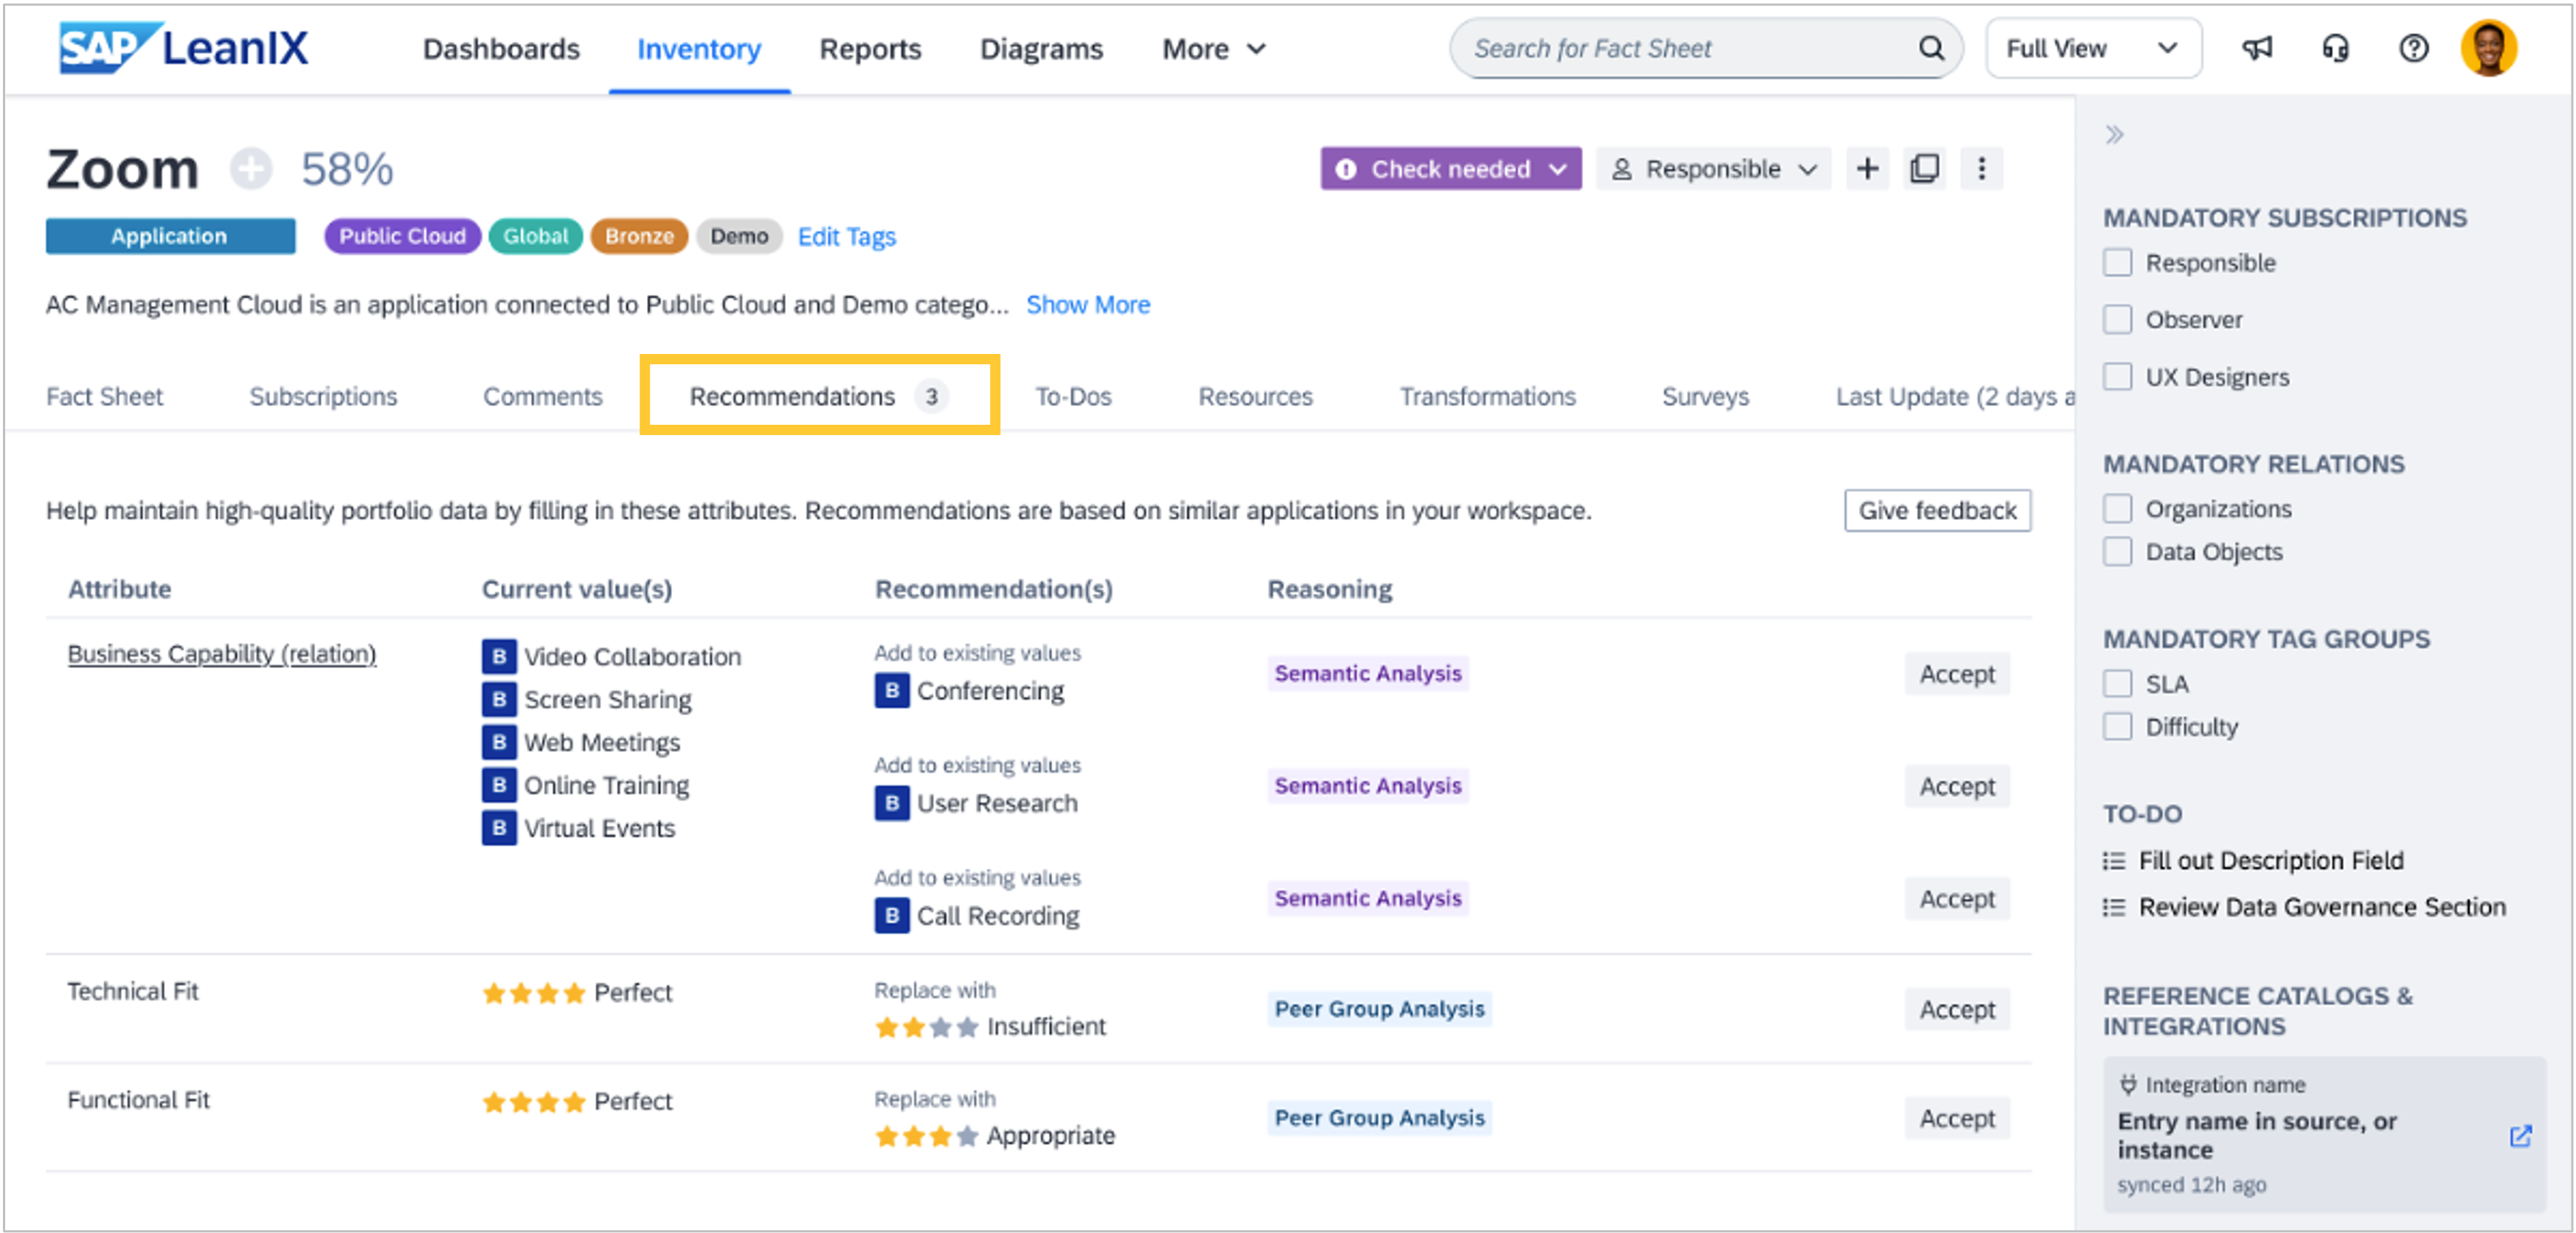
Task: Open the Check needed status dropdown
Action: tap(1450, 169)
